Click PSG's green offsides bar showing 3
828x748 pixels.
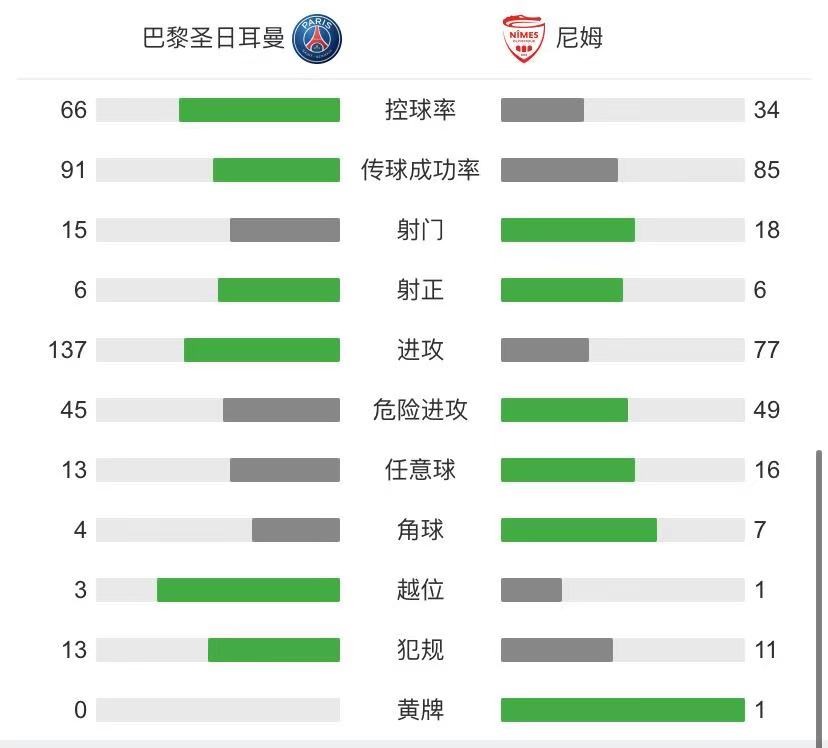[248, 590]
